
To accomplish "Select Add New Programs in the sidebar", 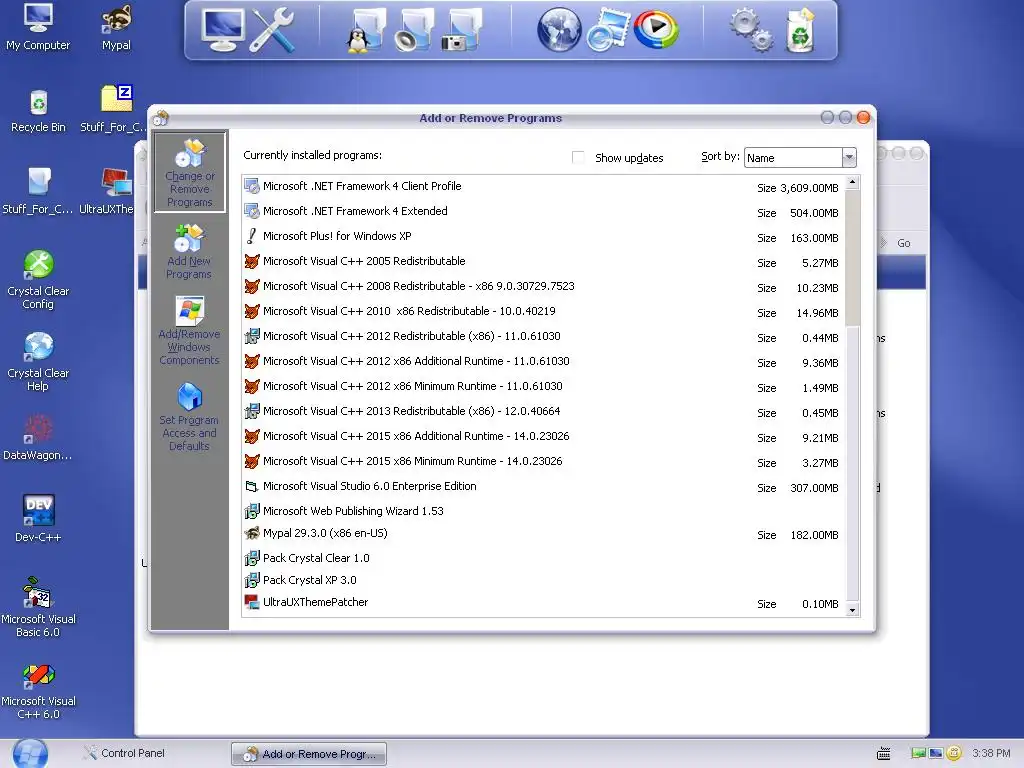I will [189, 252].
